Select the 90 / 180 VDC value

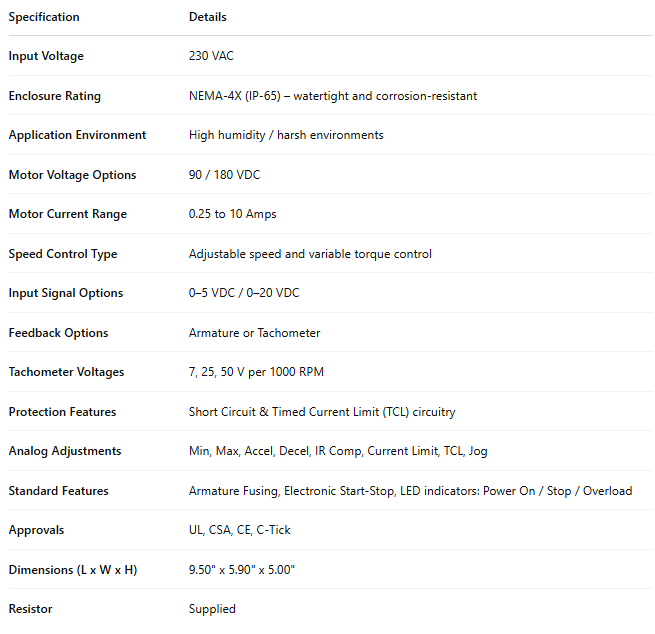[224, 175]
